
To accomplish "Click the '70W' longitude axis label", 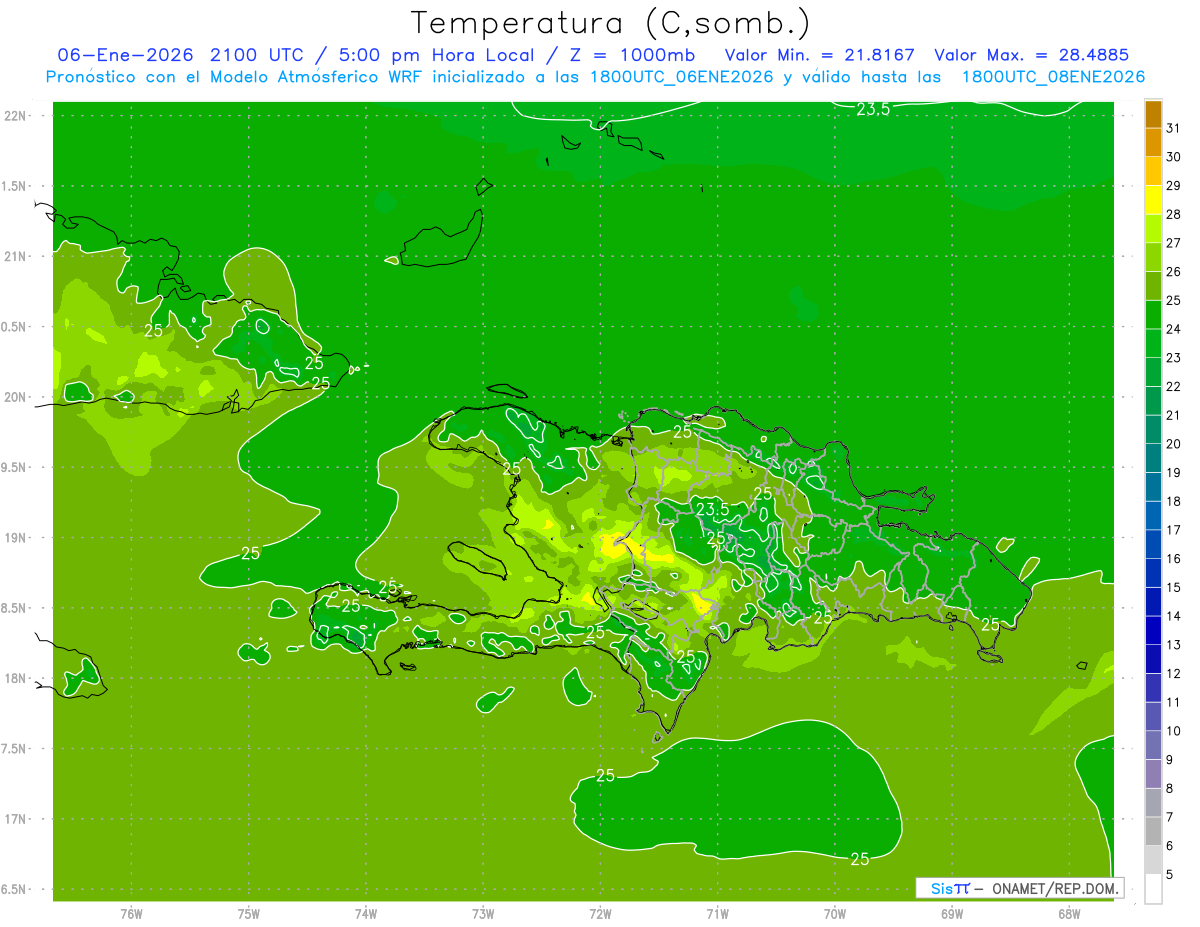I will (x=835, y=914).
